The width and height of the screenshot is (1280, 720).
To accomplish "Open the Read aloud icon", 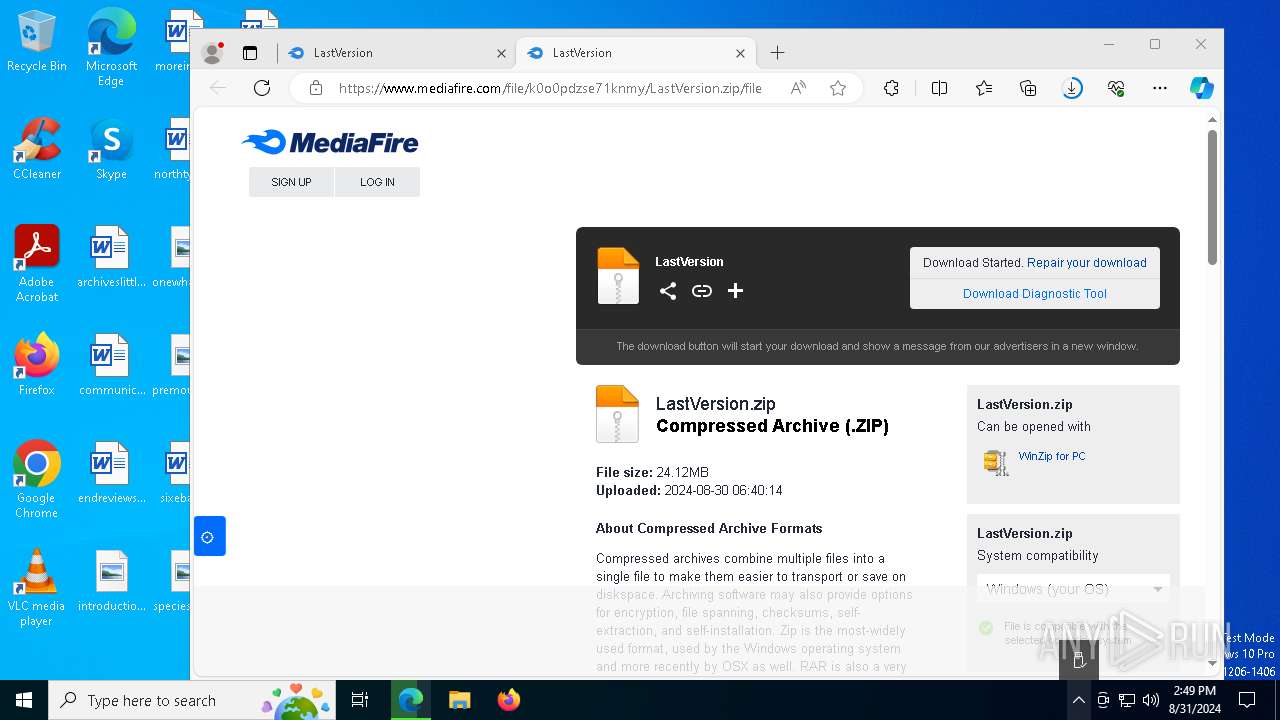I will 798,88.
